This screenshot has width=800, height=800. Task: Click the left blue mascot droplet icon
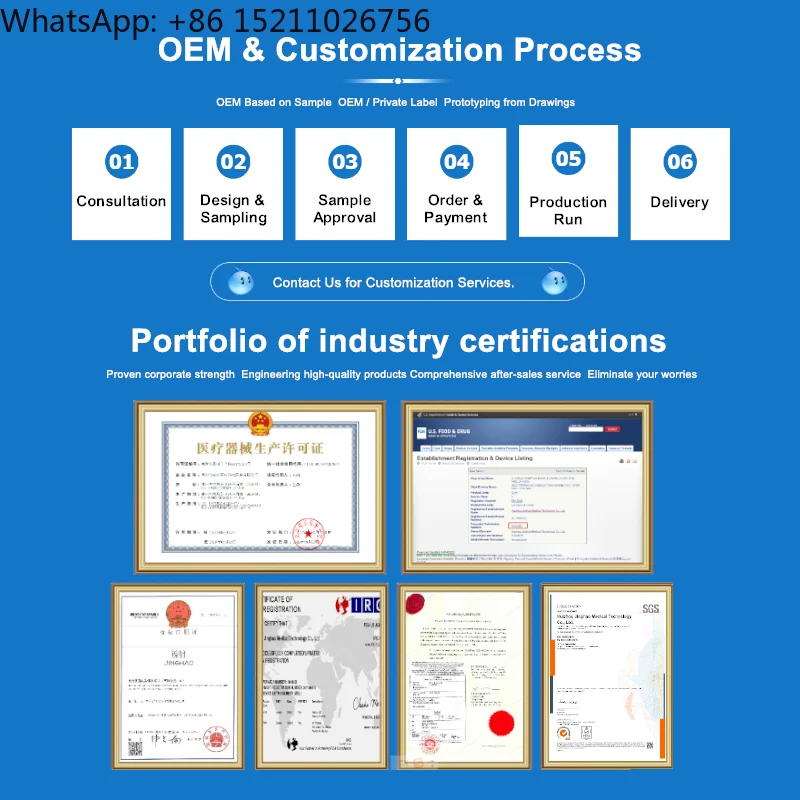240,281
